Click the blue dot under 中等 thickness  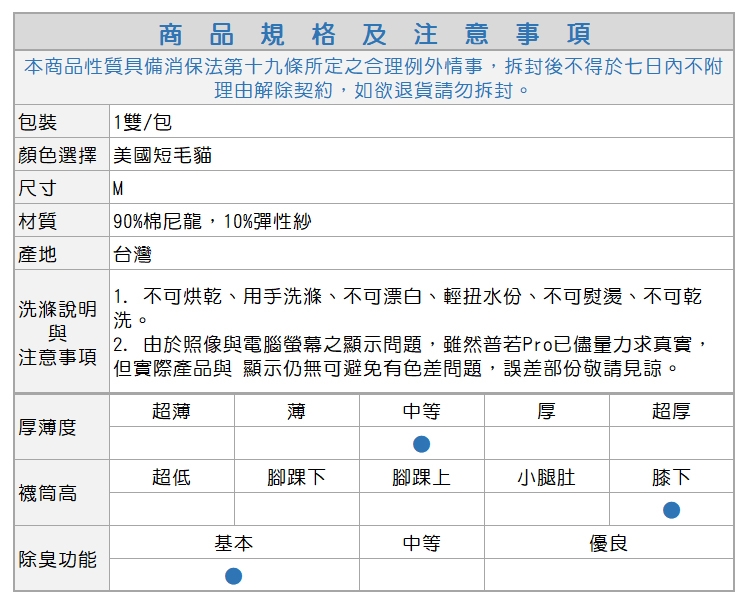click(421, 443)
